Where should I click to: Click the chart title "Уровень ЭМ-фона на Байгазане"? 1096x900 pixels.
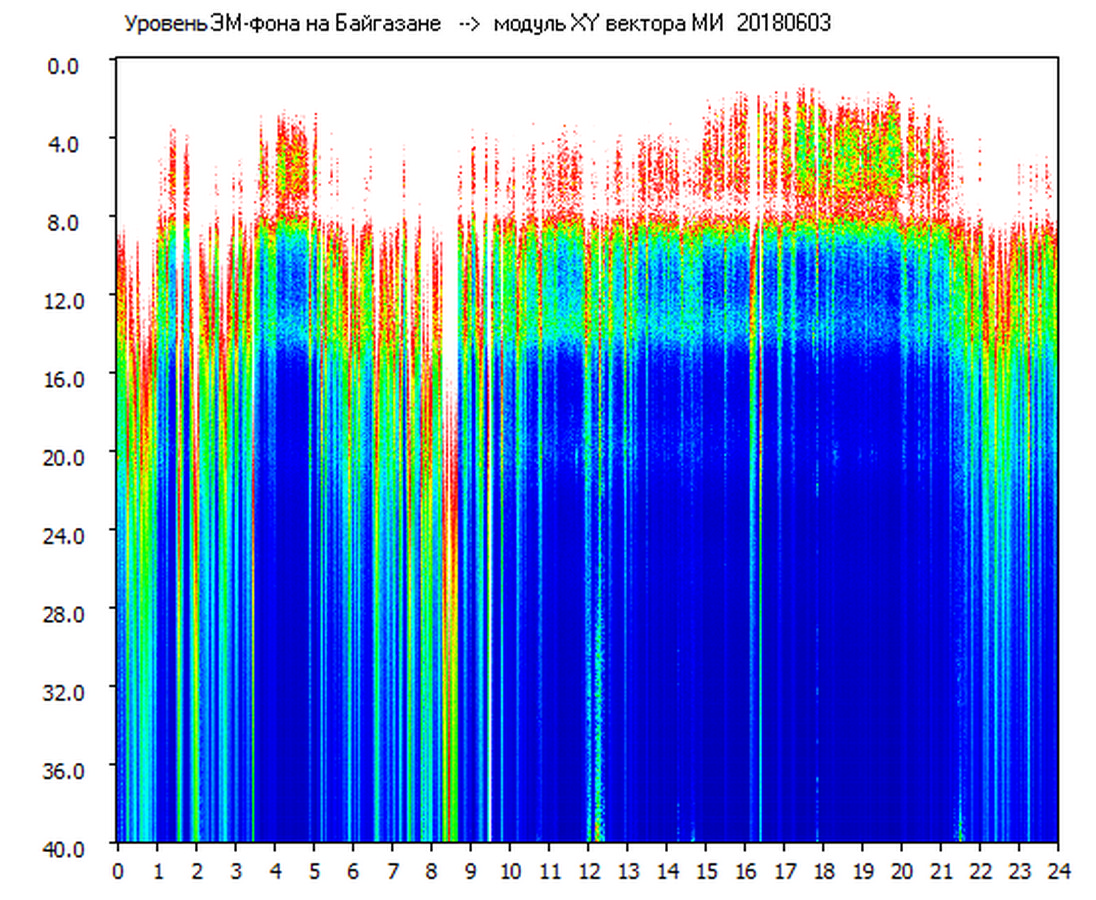click(282, 24)
